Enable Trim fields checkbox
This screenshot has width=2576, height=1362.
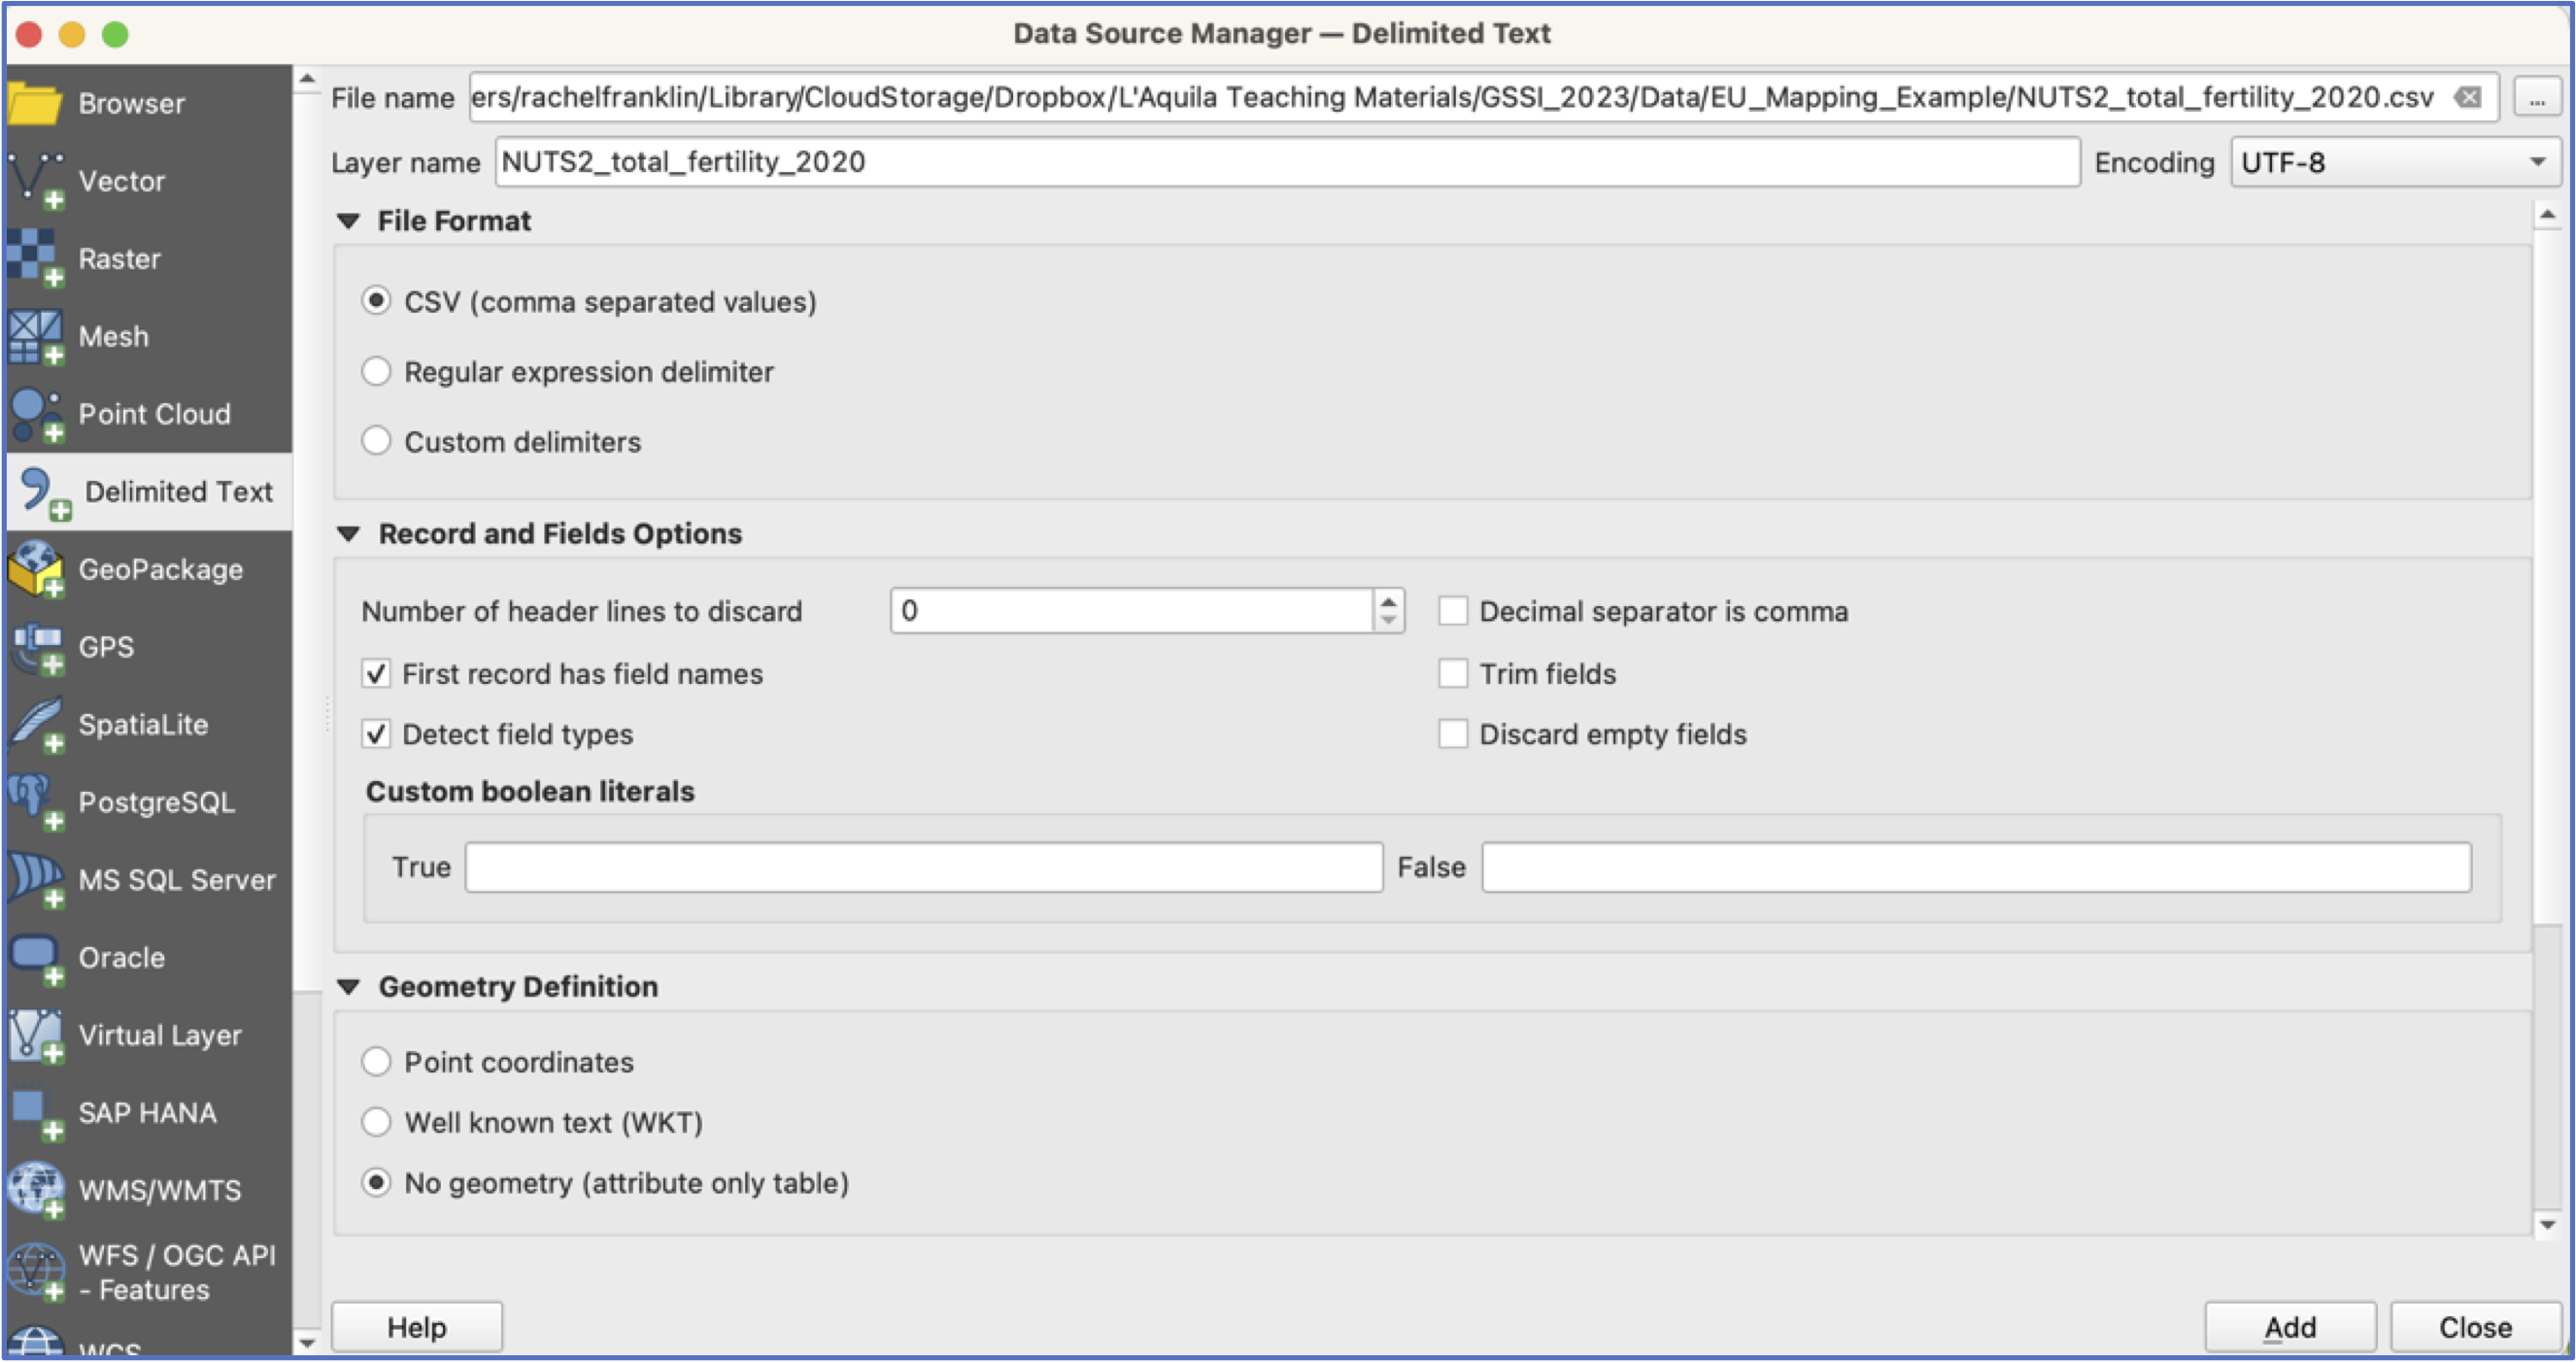tap(1453, 674)
